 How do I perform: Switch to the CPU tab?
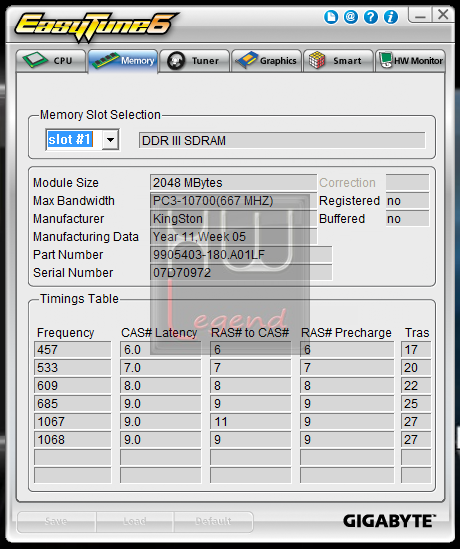[51, 61]
